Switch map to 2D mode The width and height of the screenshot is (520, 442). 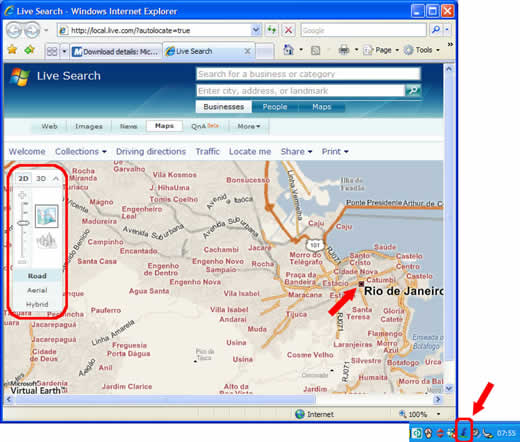23,179
